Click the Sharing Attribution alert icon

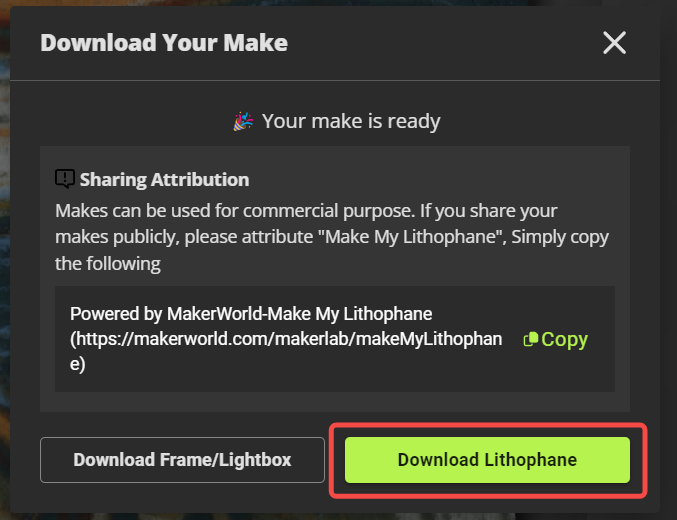point(65,179)
